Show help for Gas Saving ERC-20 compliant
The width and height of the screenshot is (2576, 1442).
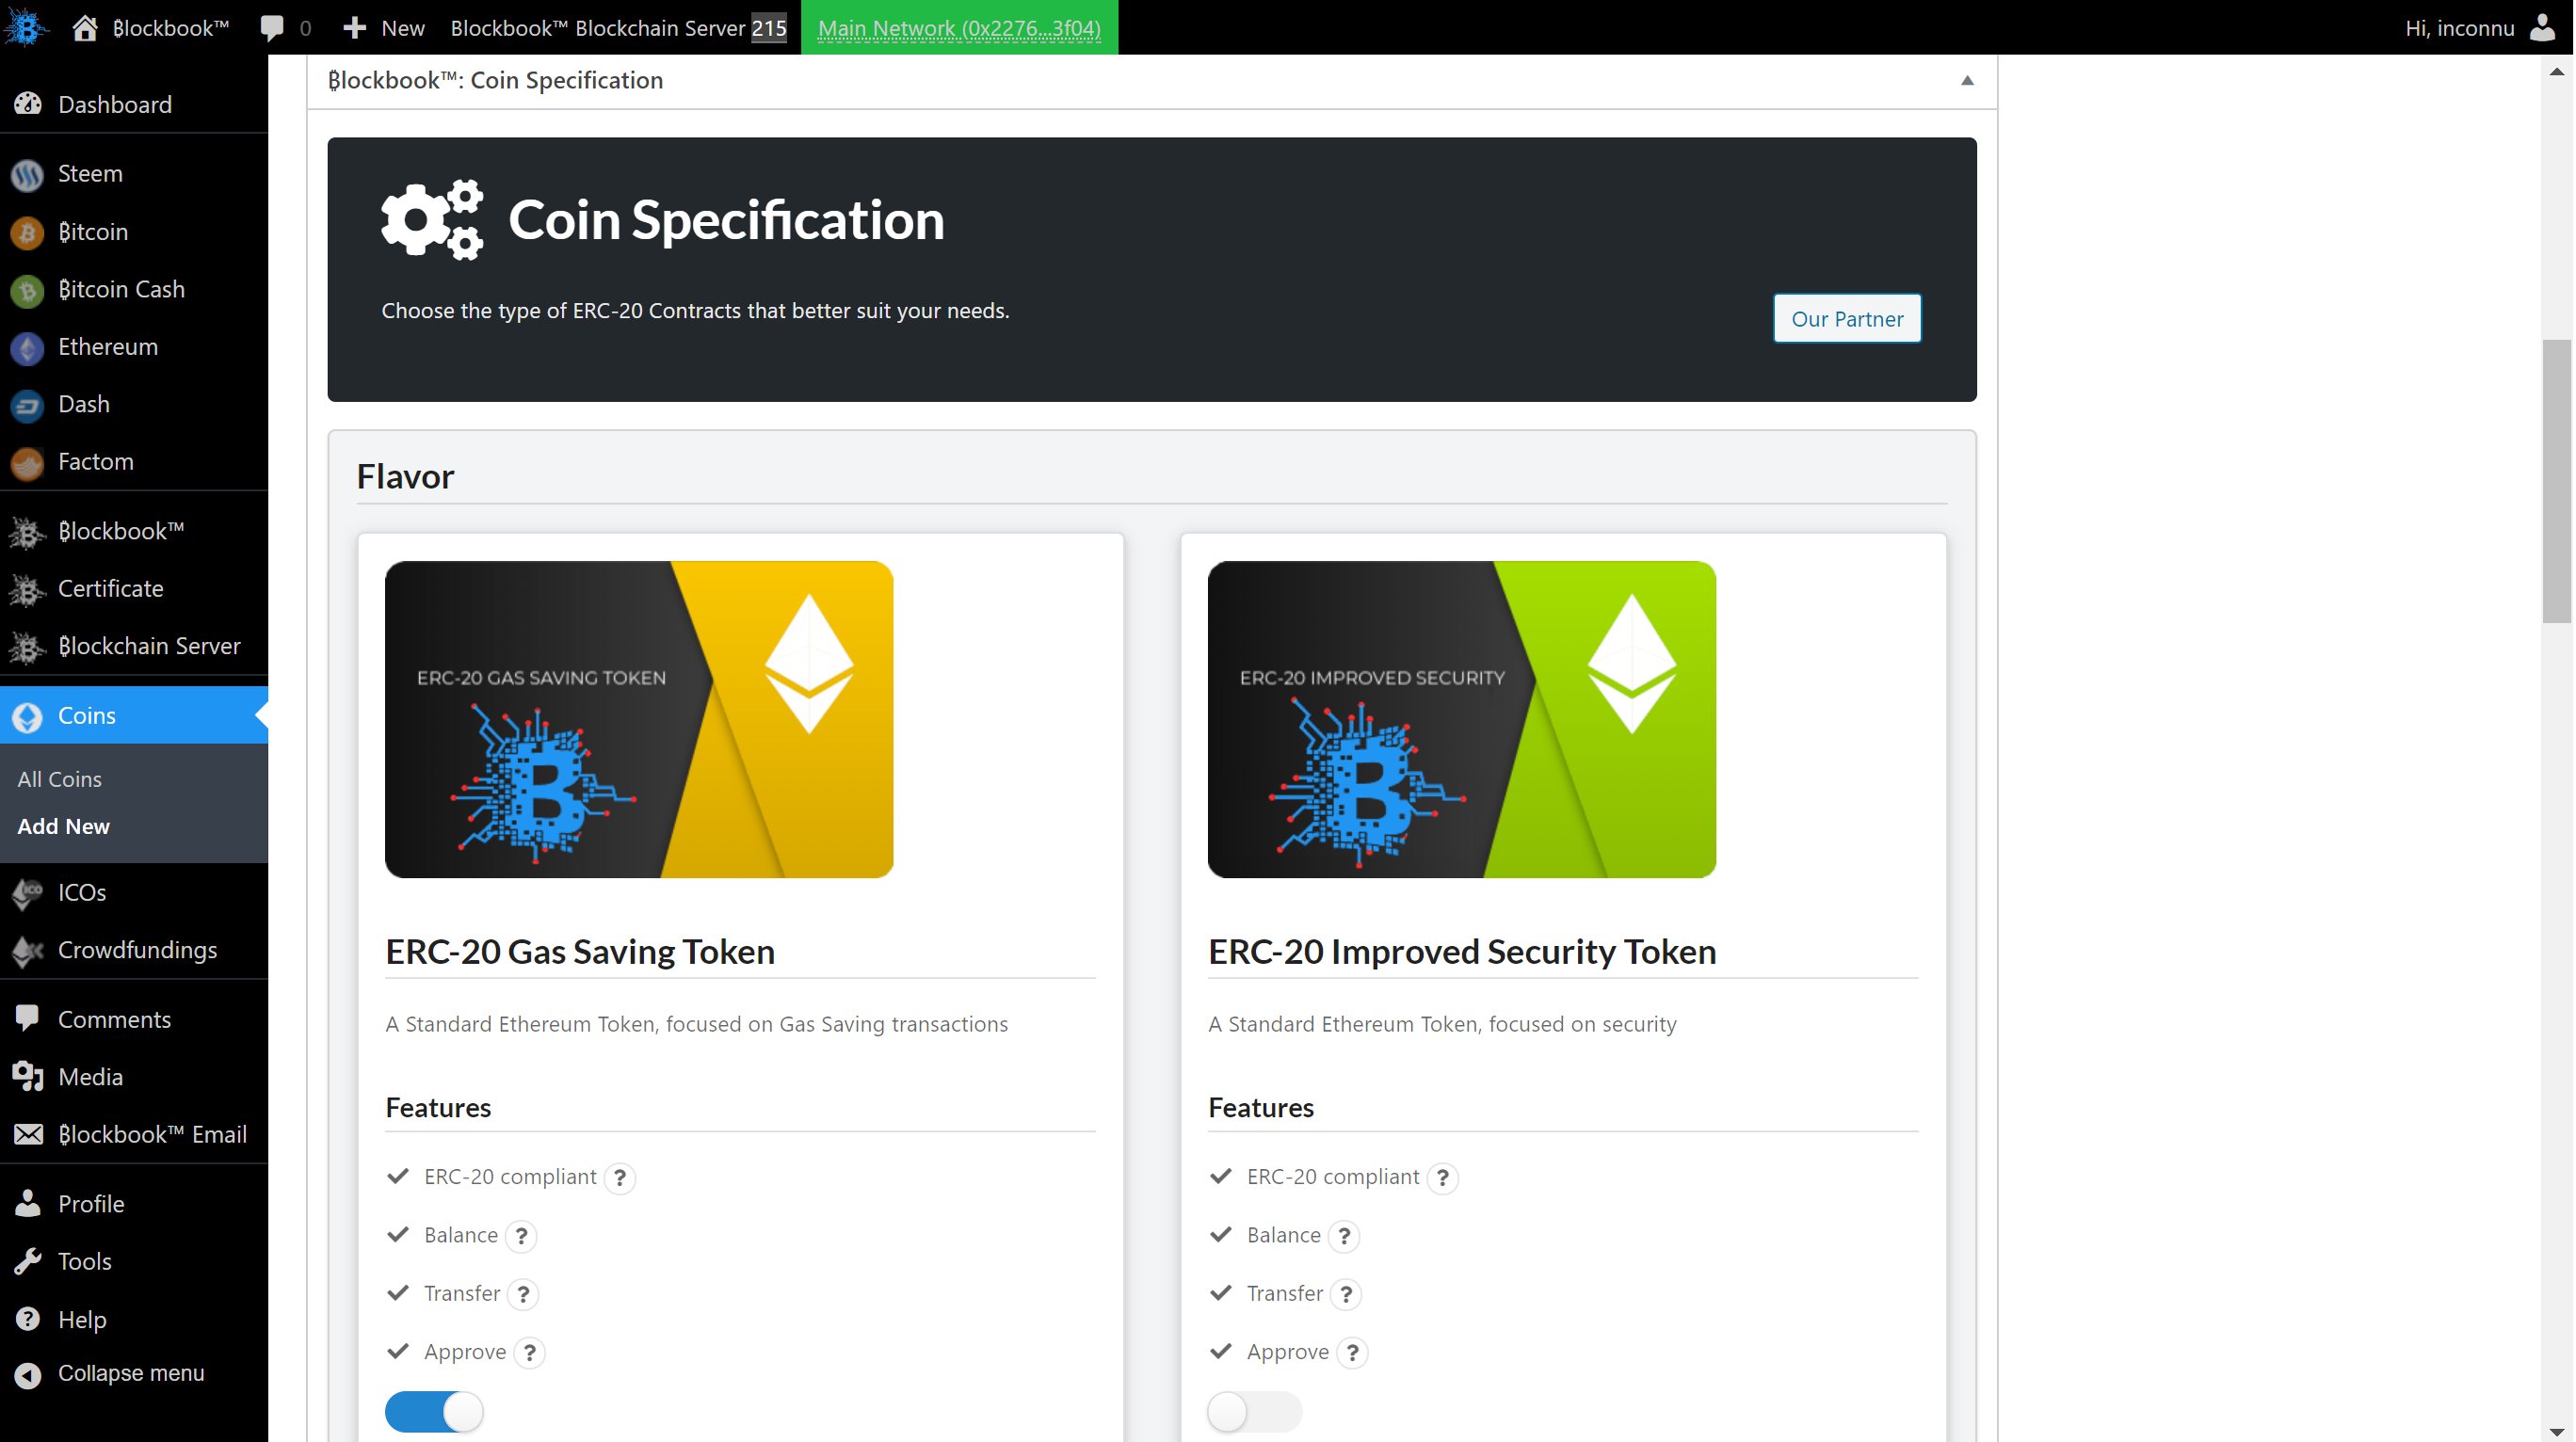620,1178
